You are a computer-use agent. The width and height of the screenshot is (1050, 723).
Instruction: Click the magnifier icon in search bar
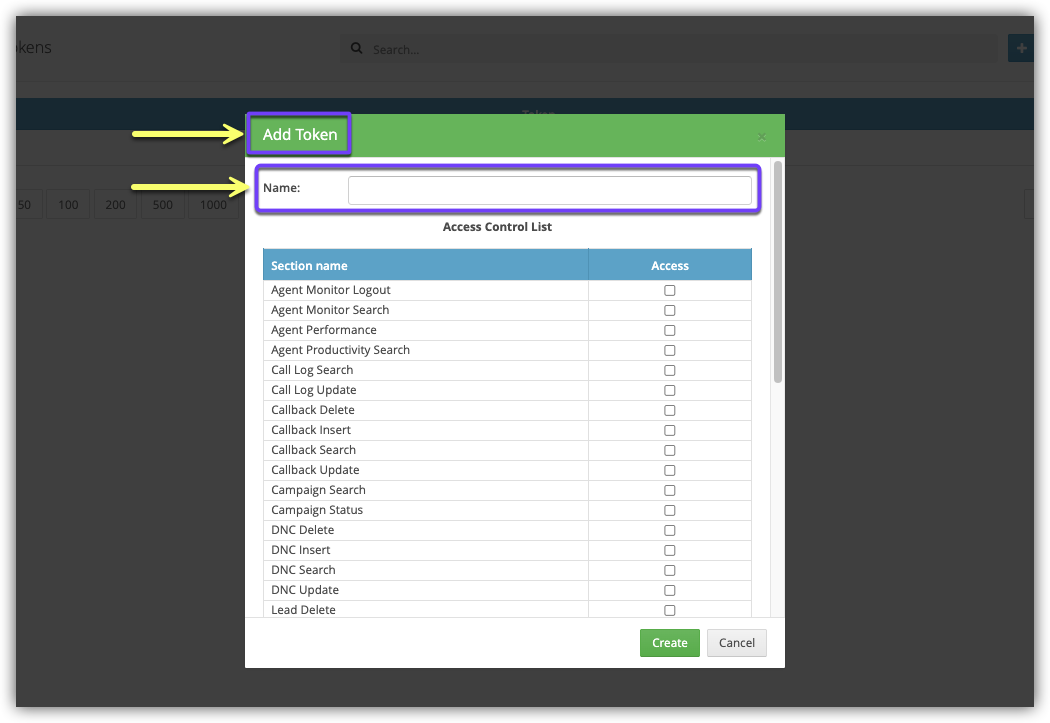click(357, 49)
